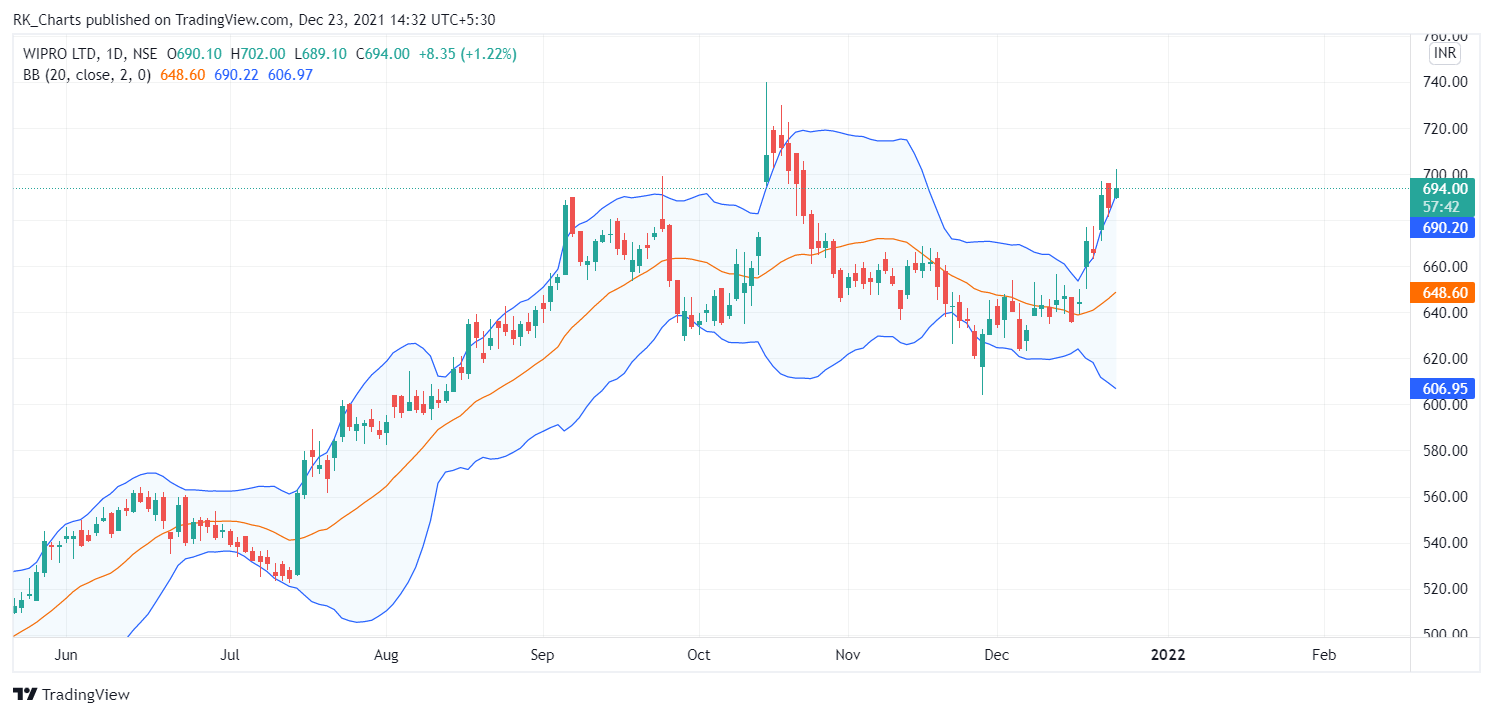This screenshot has height=716, width=1493.
Task: Click the C694.00 close value
Action: pos(381,54)
